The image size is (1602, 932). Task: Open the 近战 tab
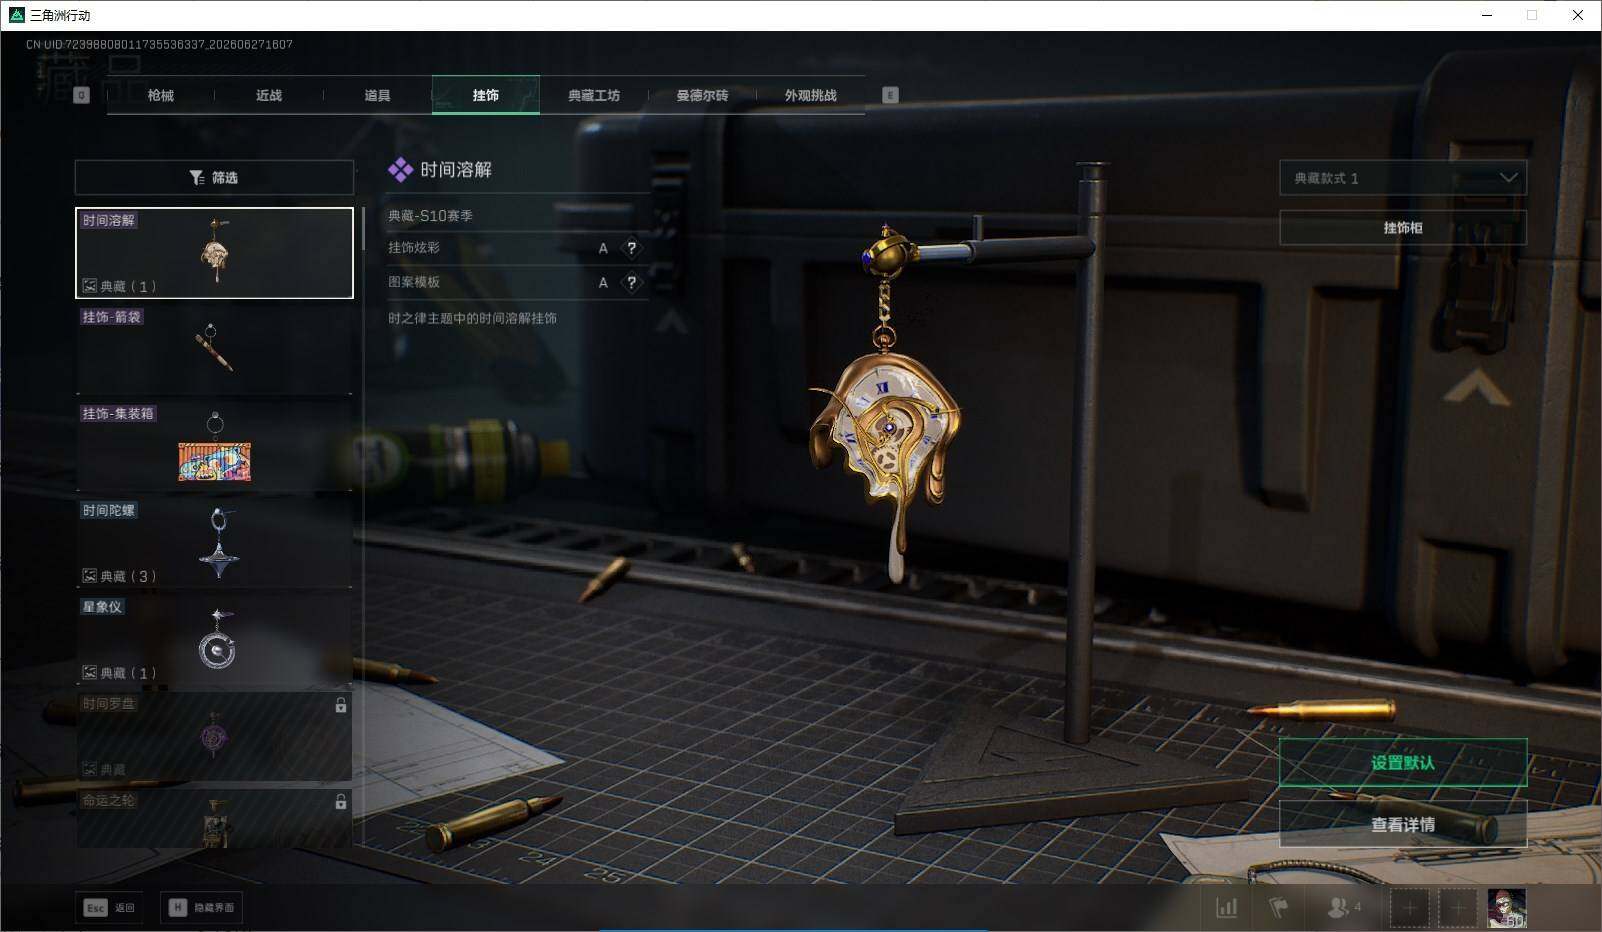click(269, 95)
